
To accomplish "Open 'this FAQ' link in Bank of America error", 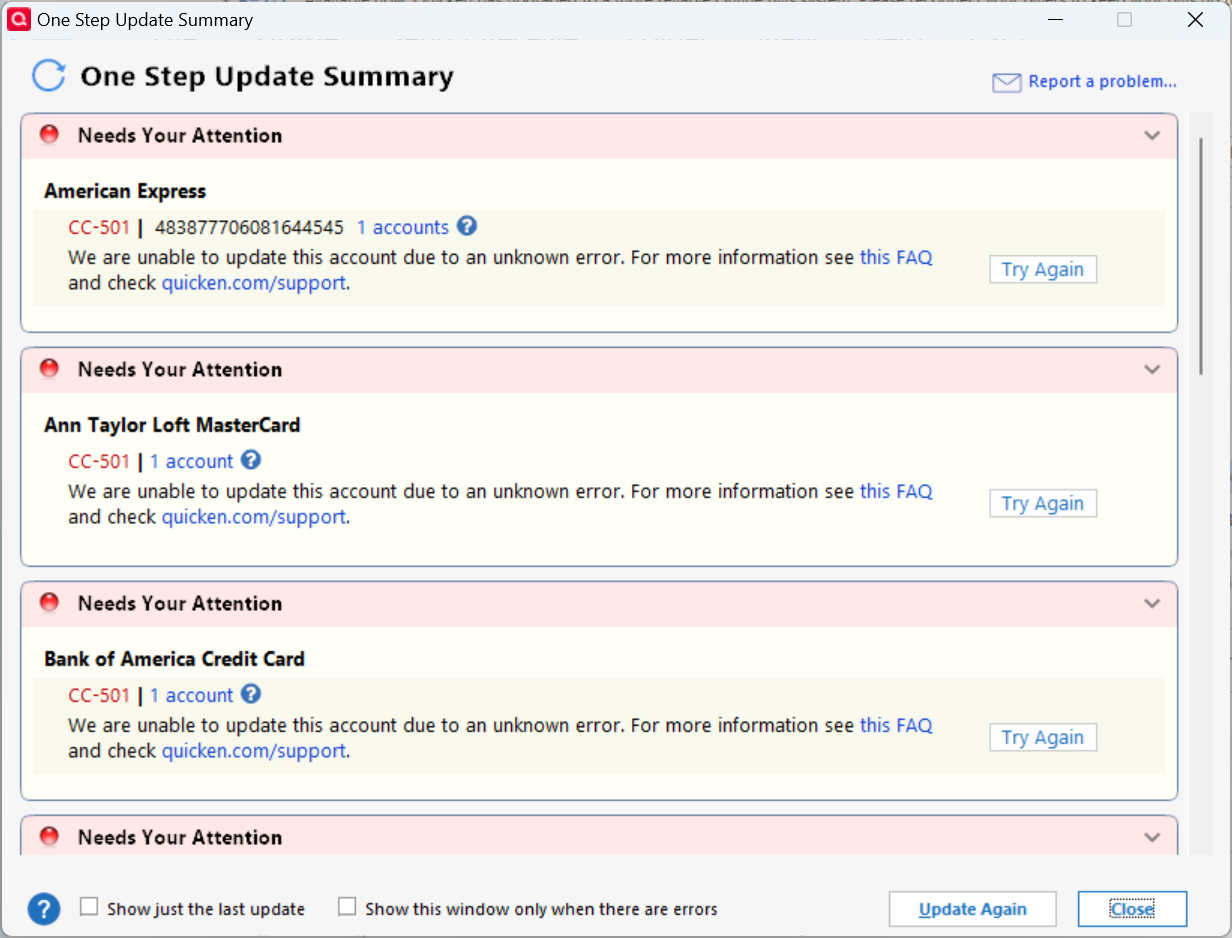I will (896, 726).
